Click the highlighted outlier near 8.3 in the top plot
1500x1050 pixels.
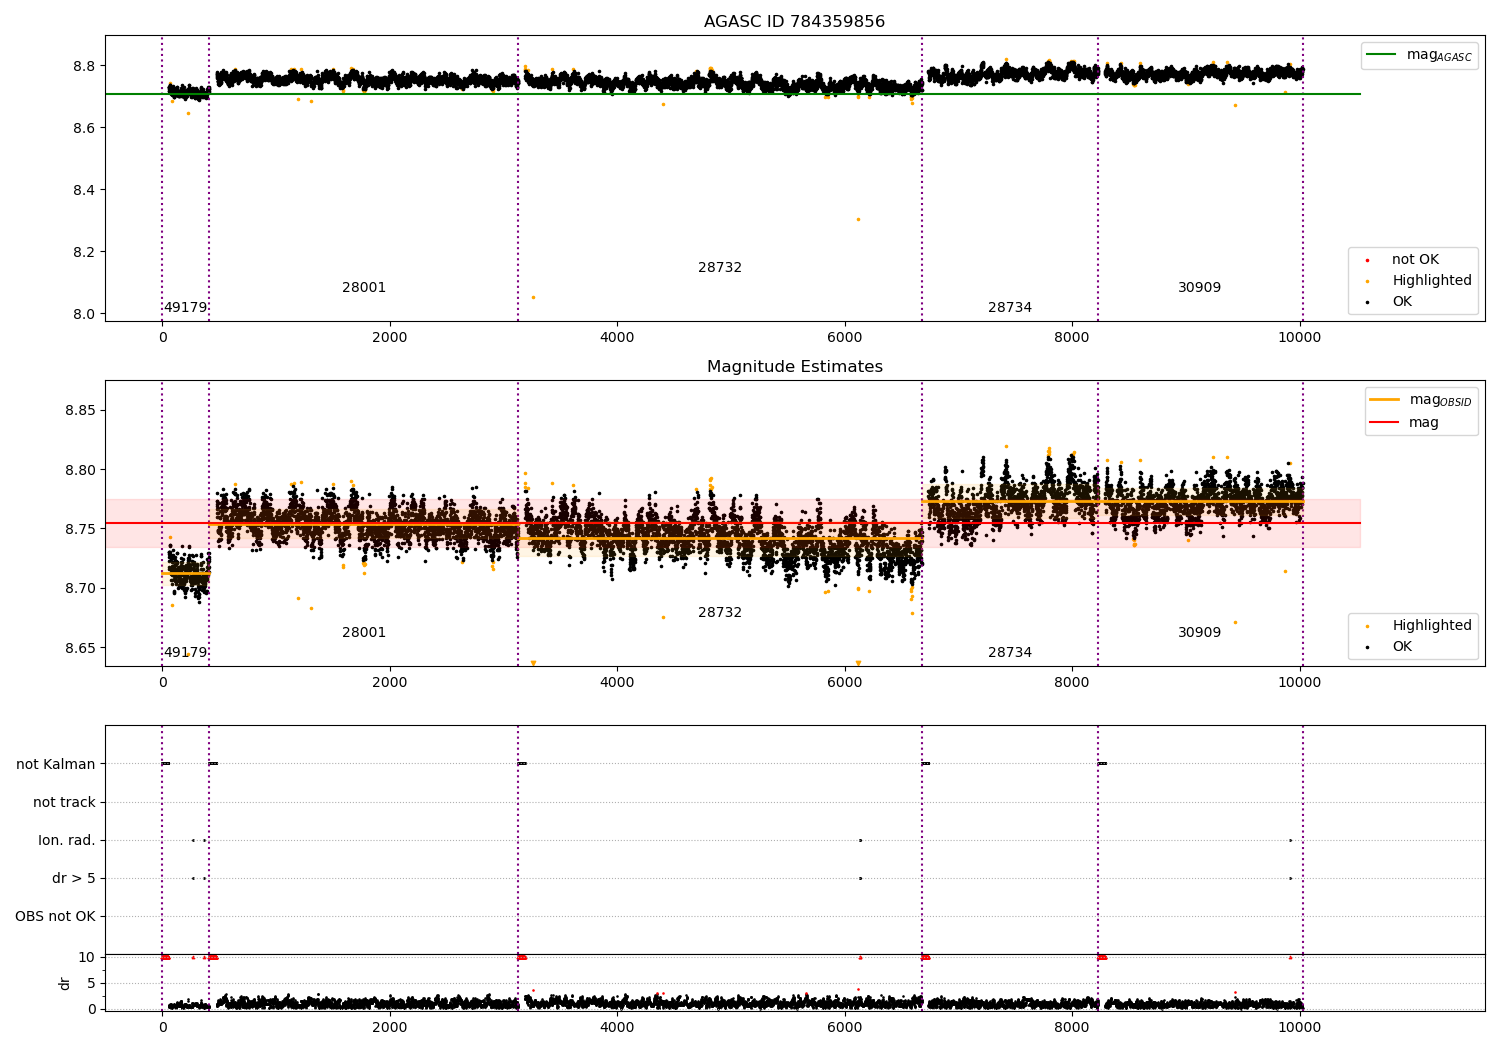click(x=858, y=220)
